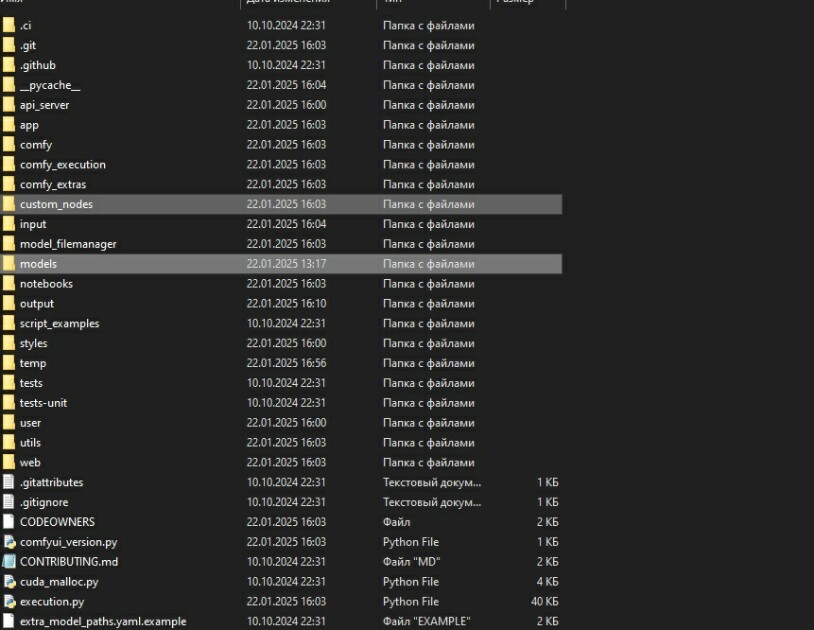Screen dimensions: 814x630
Task: Click the Файл "EXAMPLE" type cell
Action: pyautogui.click(x=427, y=621)
